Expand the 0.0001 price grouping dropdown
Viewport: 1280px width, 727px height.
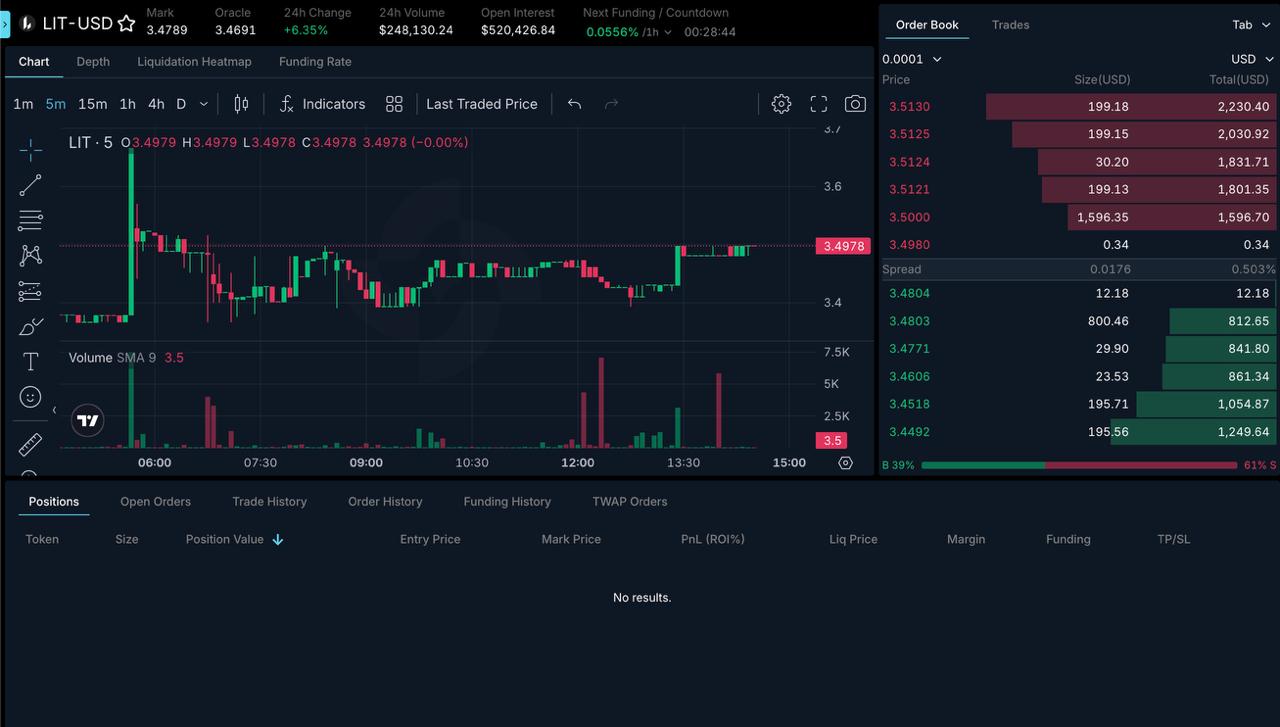[x=912, y=59]
